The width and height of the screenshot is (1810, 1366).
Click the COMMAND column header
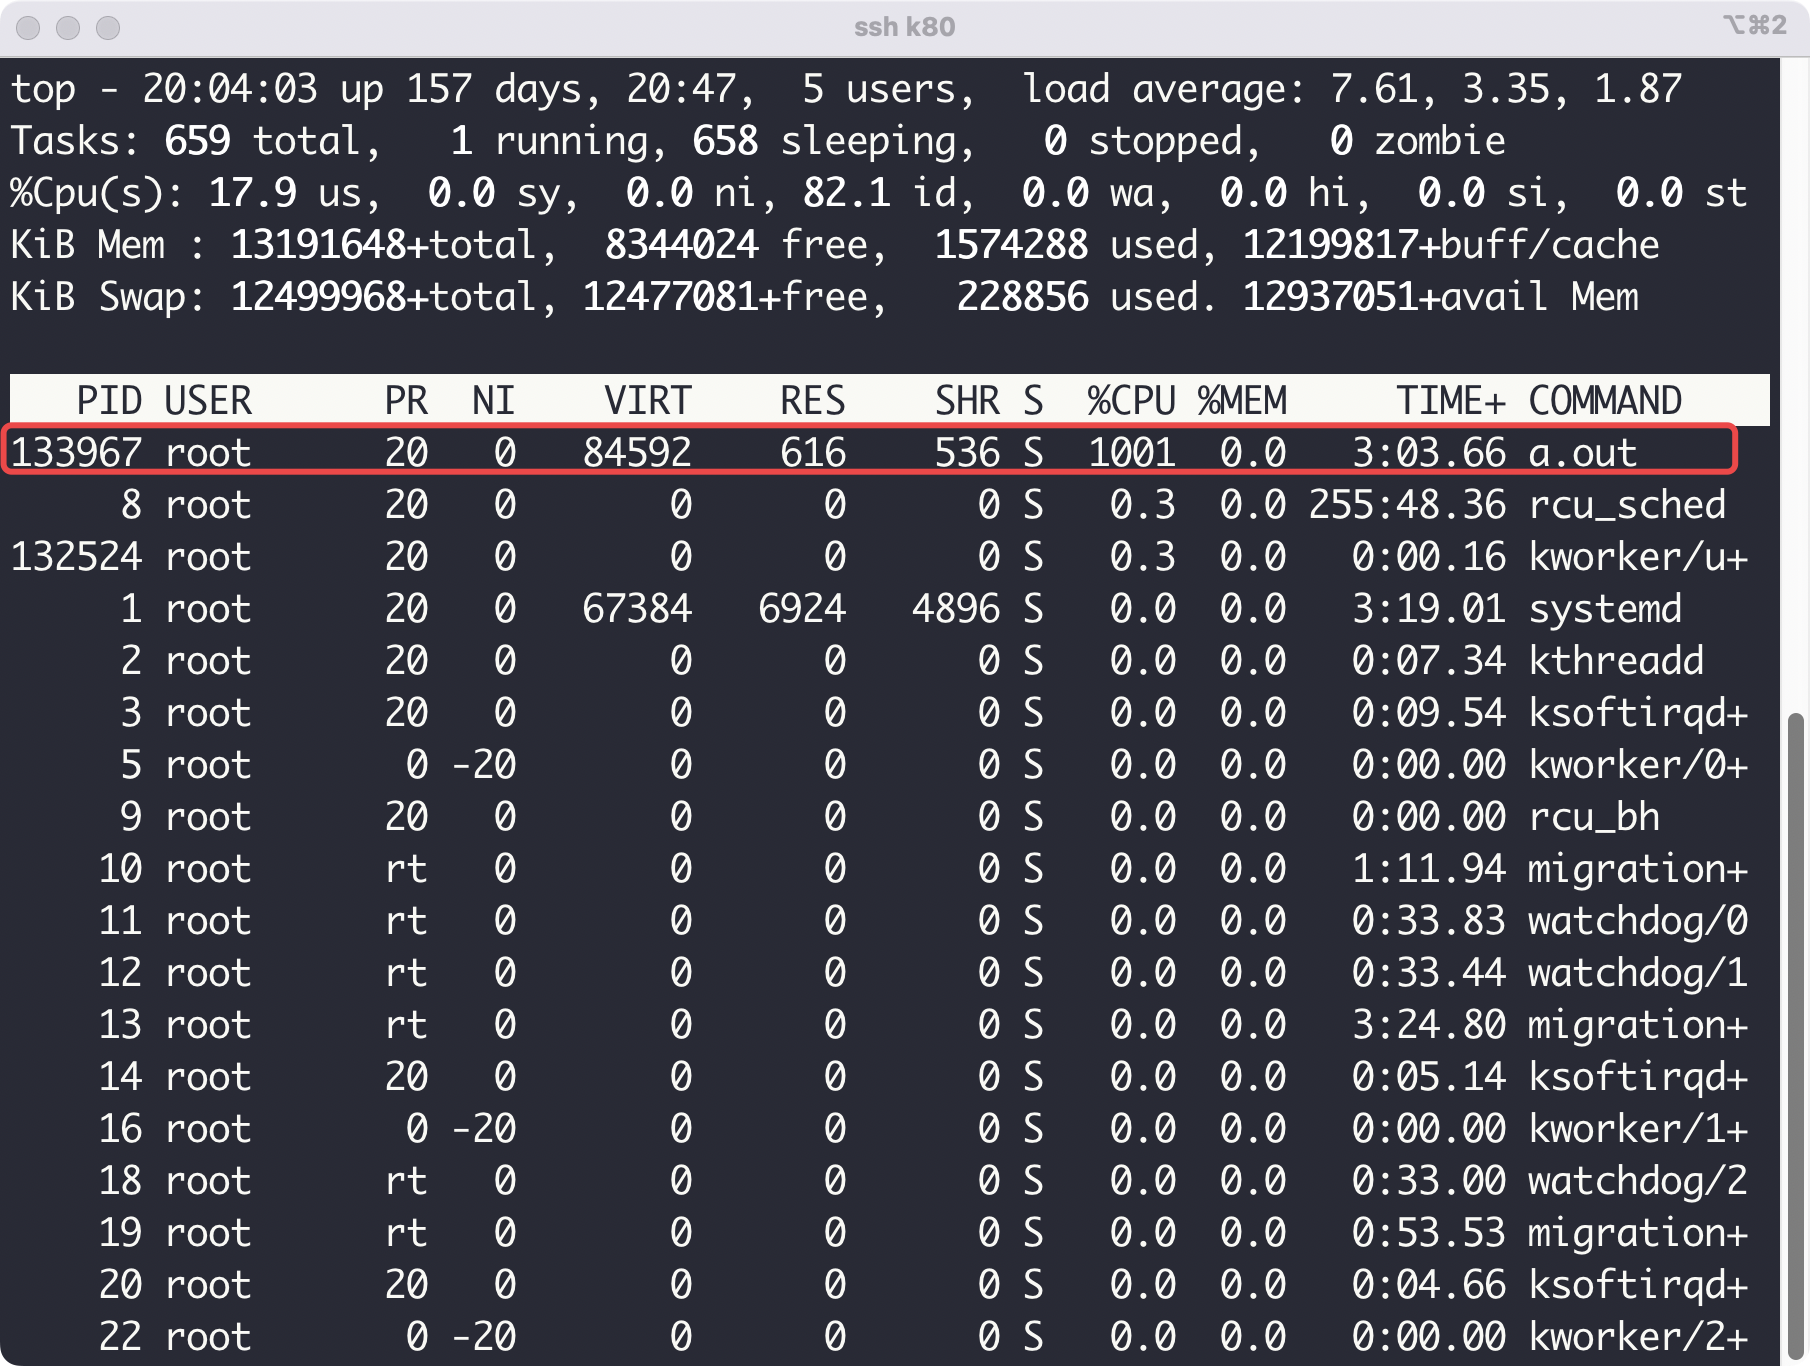1605,400
